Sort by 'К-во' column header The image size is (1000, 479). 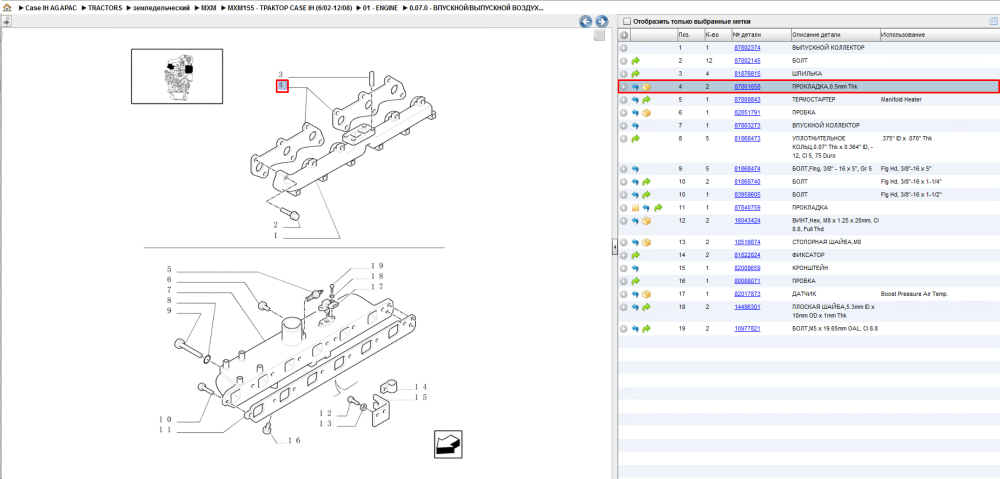pos(717,34)
